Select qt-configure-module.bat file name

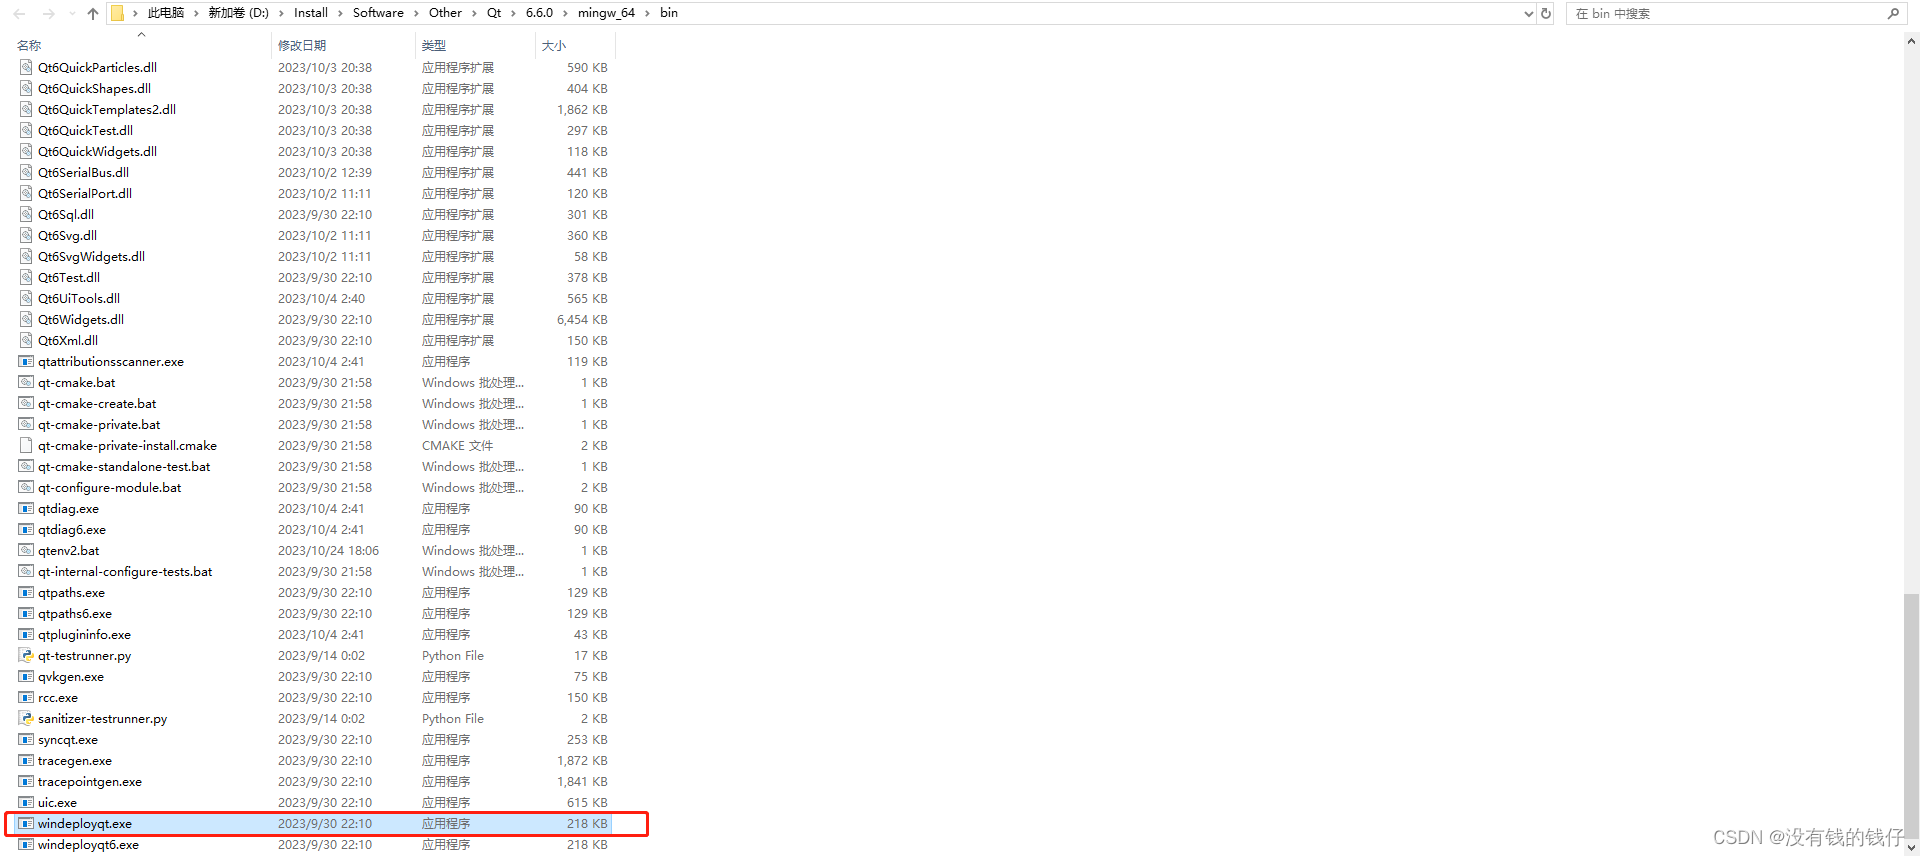(x=110, y=487)
